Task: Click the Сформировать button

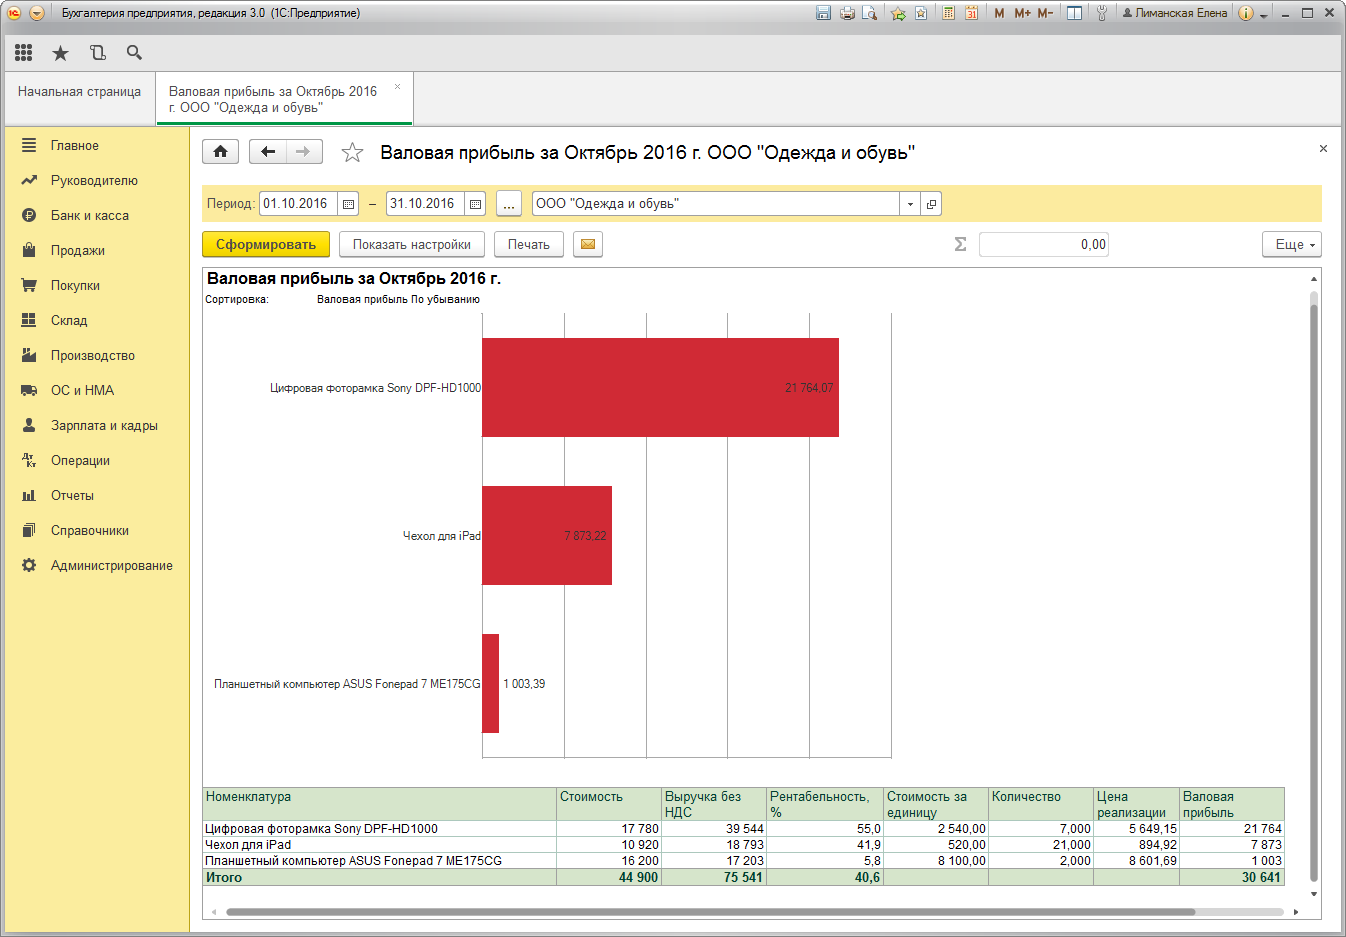Action: coord(266,245)
